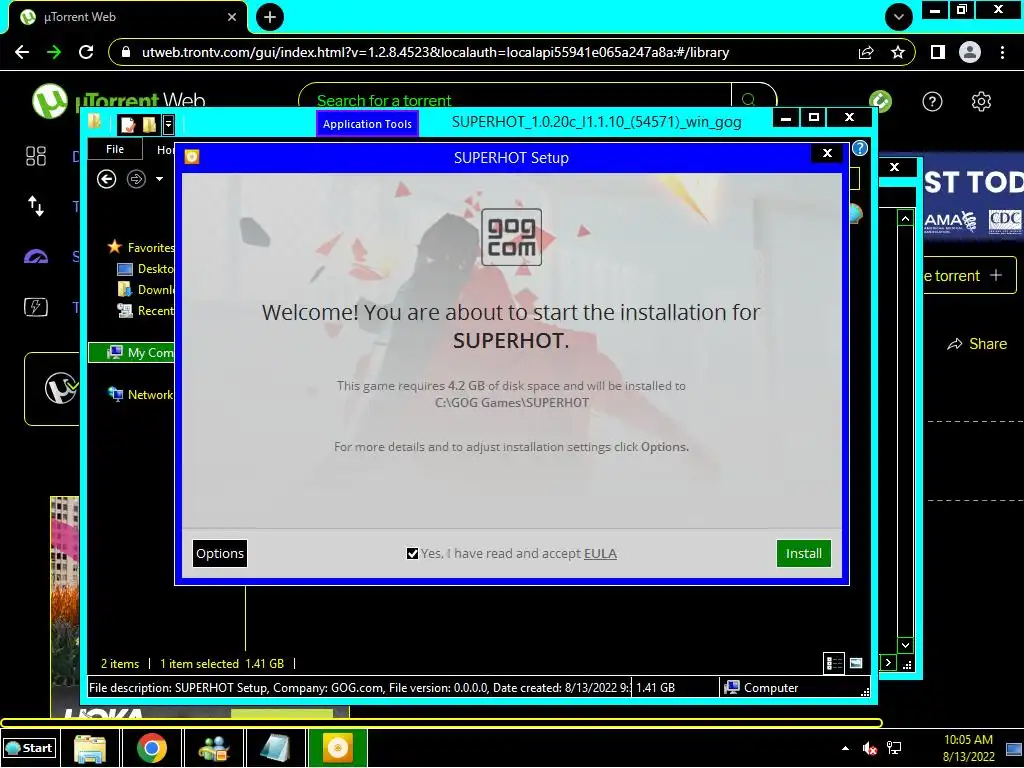Open the SUPERHOT Setup taskbar item

[338, 748]
